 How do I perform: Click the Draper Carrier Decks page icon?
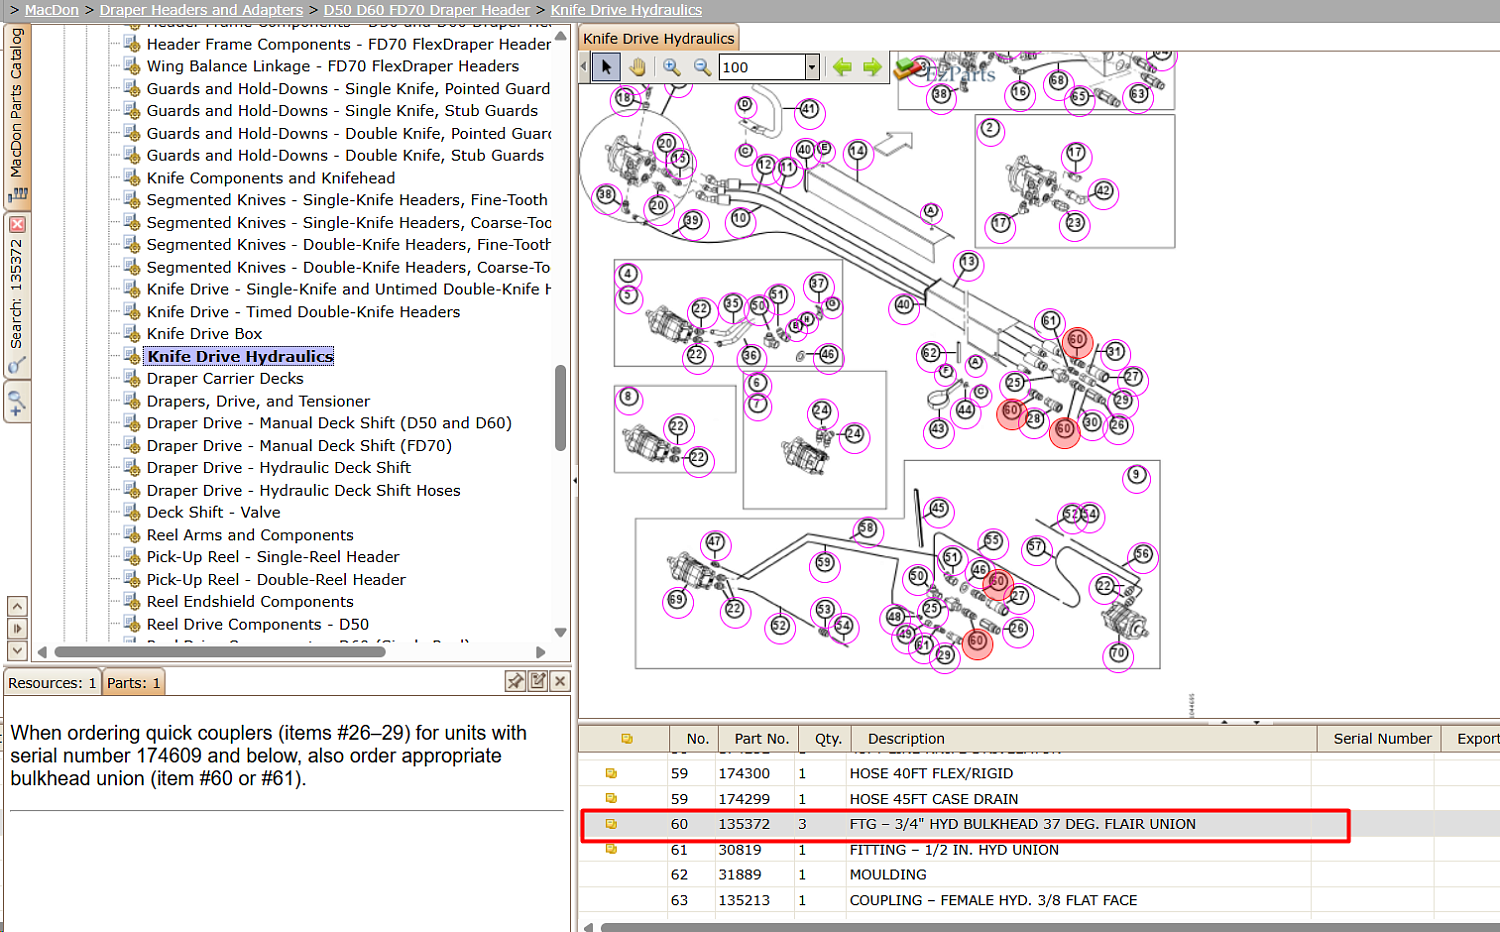point(131,378)
